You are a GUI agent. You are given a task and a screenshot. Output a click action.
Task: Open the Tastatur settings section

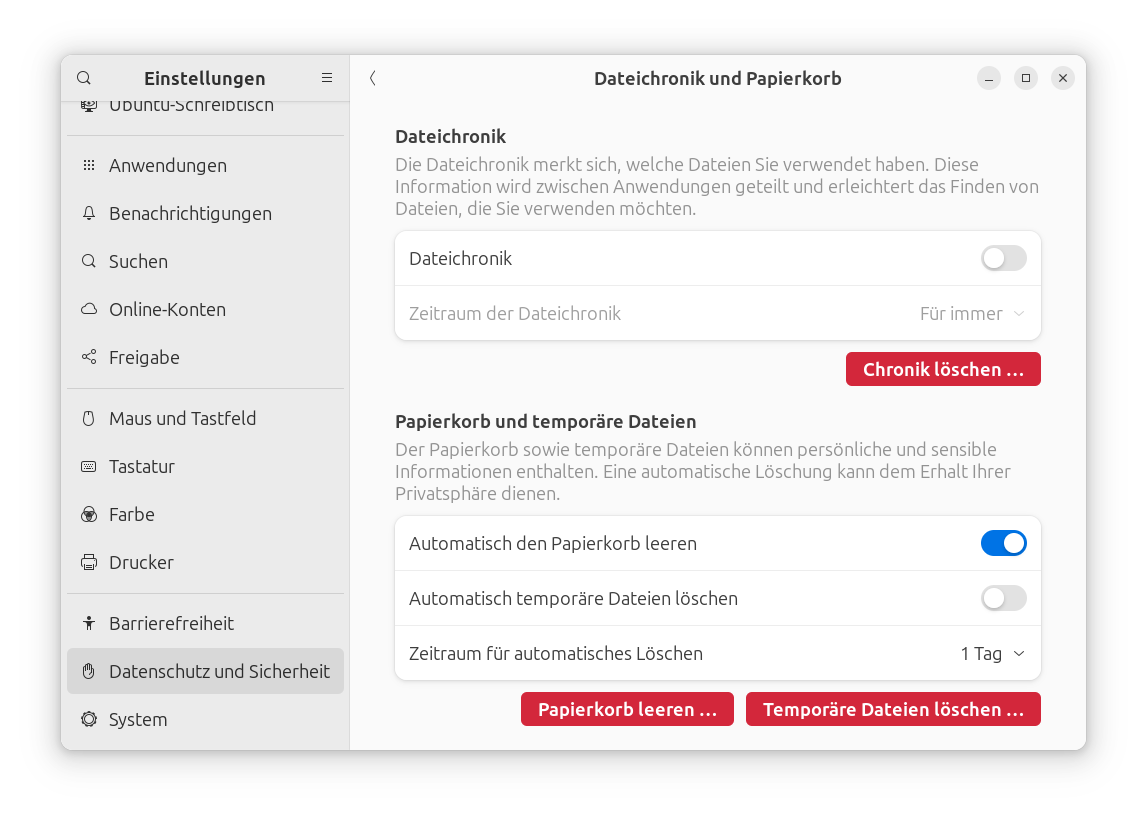tap(142, 466)
